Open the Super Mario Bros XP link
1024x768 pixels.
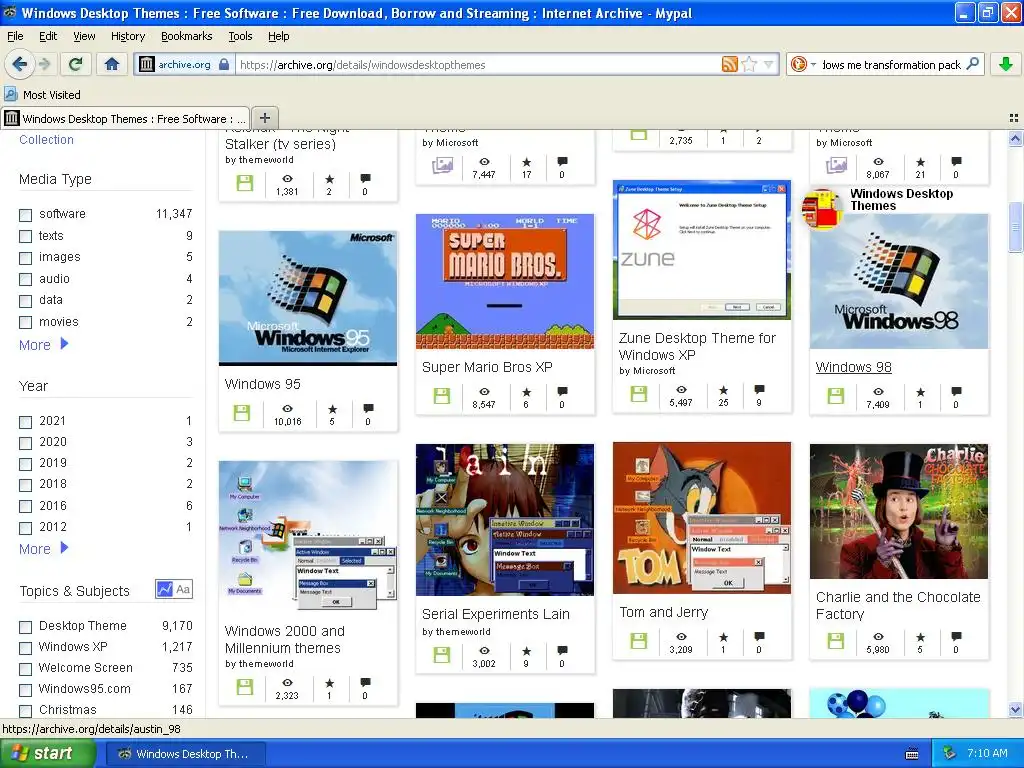(x=487, y=367)
